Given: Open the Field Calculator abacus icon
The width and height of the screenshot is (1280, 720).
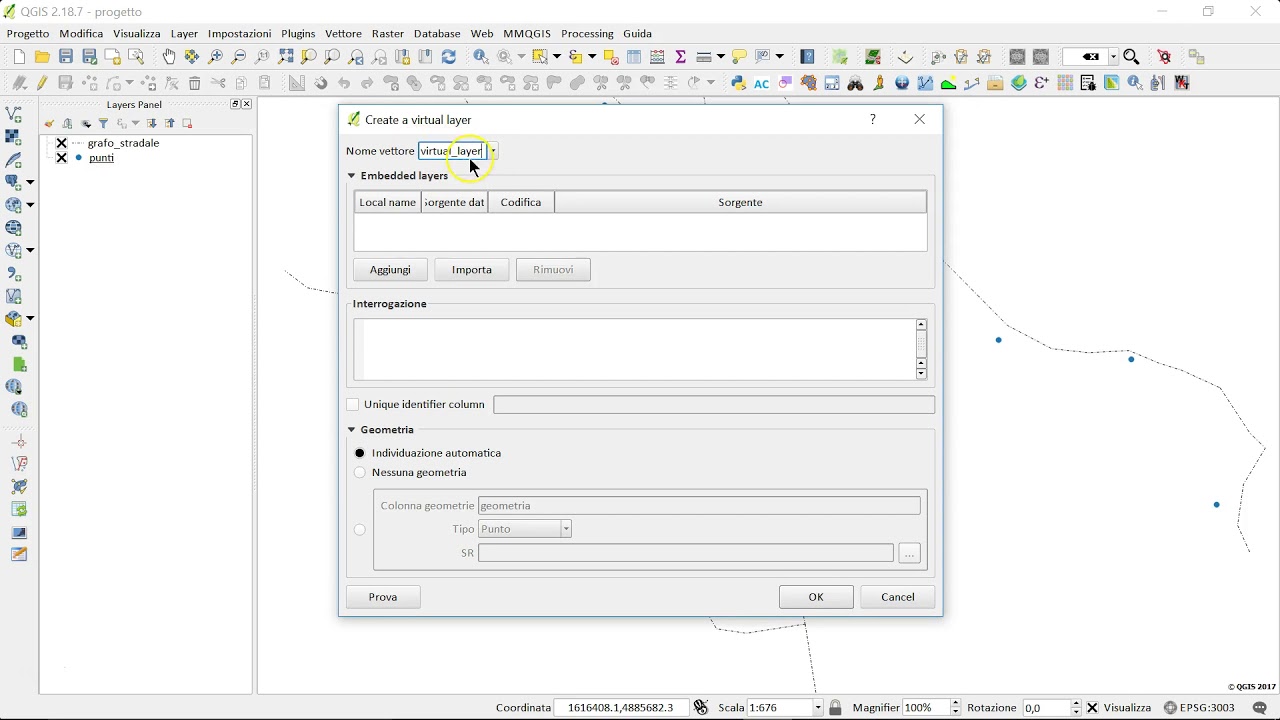Looking at the screenshot, I should point(657,57).
